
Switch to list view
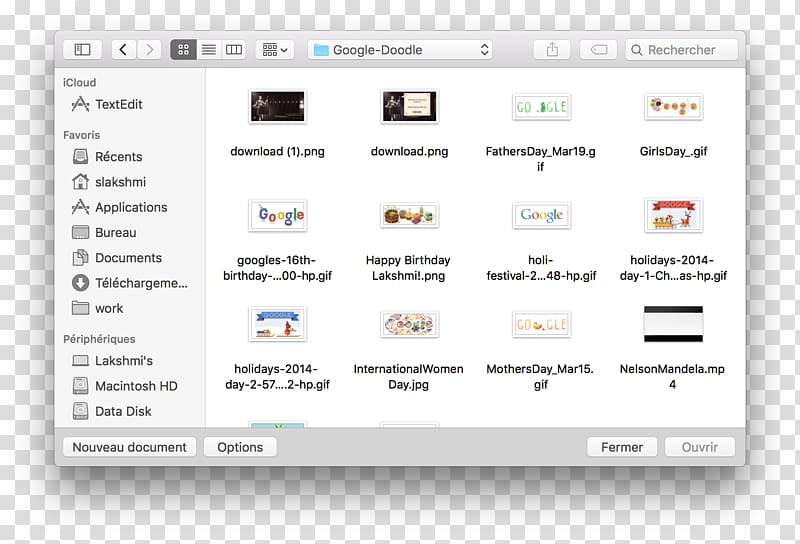click(x=208, y=49)
